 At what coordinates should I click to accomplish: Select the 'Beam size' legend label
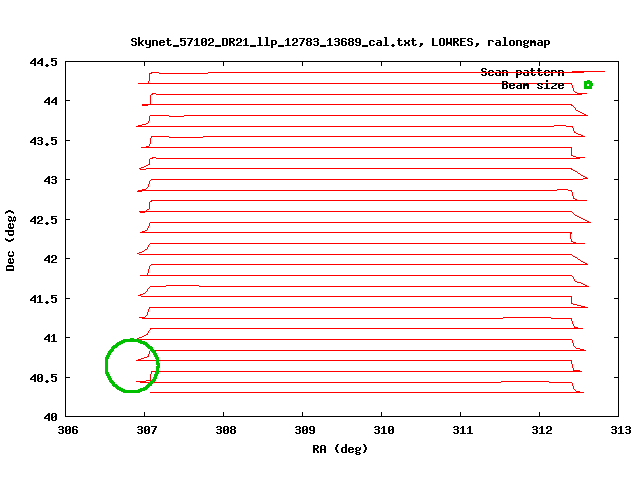[x=533, y=85]
